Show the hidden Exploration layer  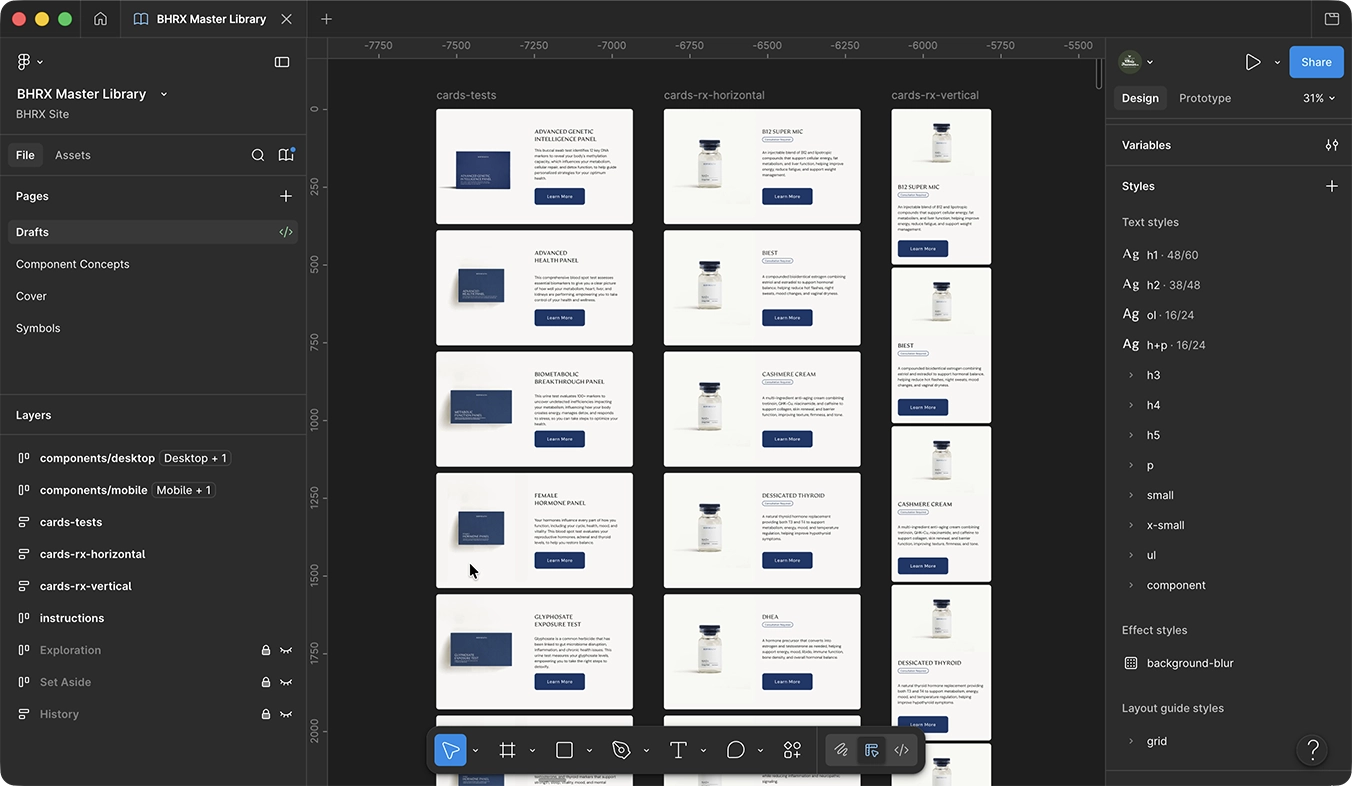[x=286, y=650]
